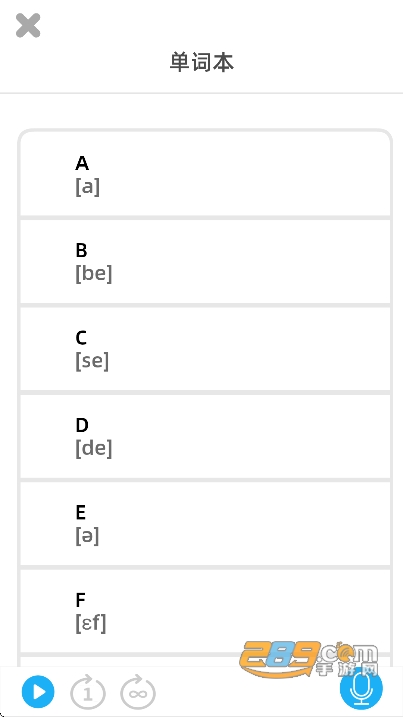Image resolution: width=403 pixels, height=717 pixels.
Task: Select the letter D entry
Action: click(x=205, y=437)
